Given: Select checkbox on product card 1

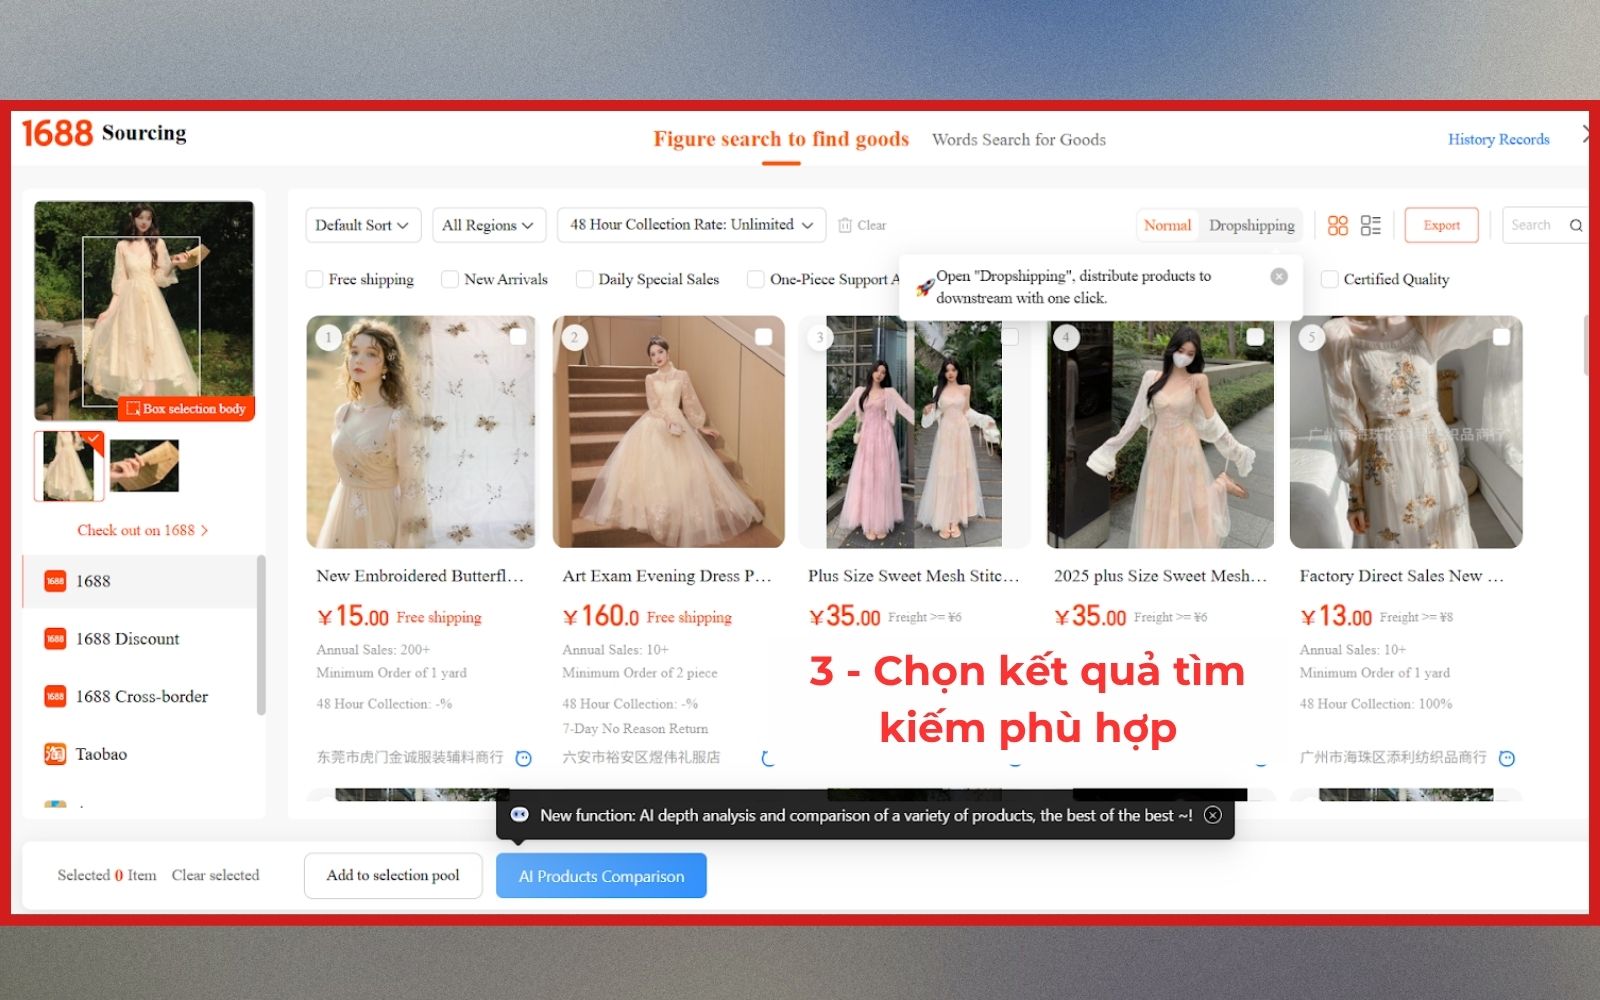Looking at the screenshot, I should [x=518, y=337].
